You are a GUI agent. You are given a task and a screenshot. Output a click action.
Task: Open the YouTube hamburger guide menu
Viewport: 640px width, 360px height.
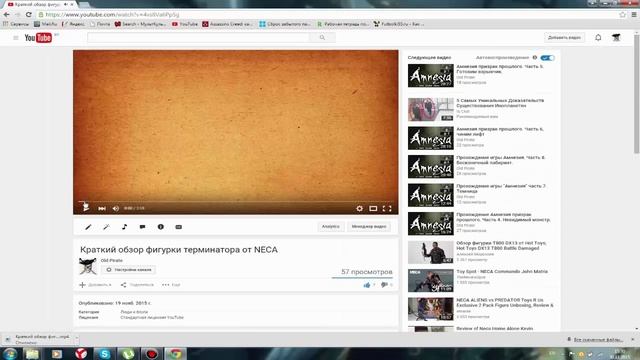click(16, 38)
